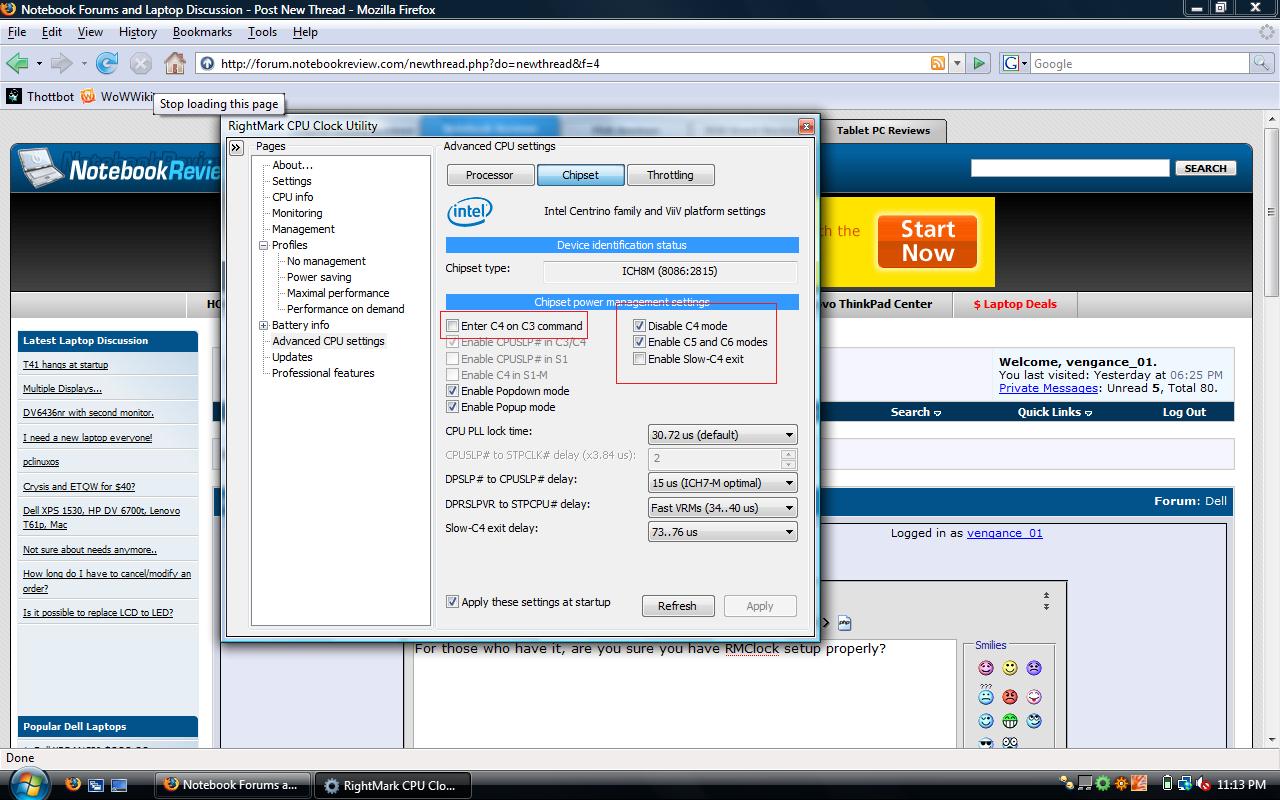
Task: Open CPU PLL lock time dropdown
Action: point(723,435)
